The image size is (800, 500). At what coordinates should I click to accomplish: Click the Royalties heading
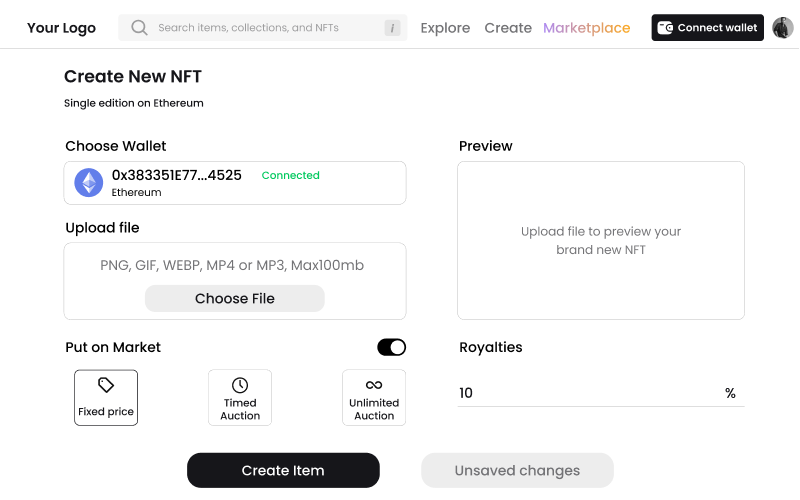(491, 347)
